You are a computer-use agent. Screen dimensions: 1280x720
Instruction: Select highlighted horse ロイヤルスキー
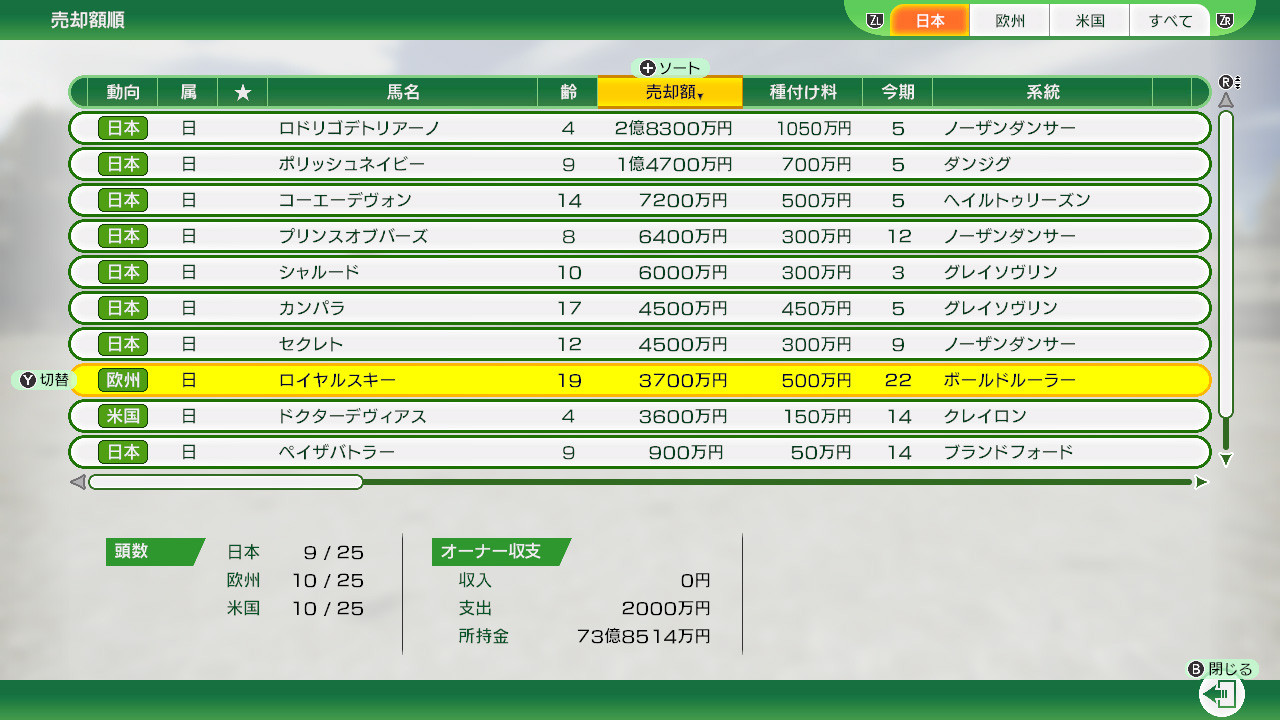[640, 380]
